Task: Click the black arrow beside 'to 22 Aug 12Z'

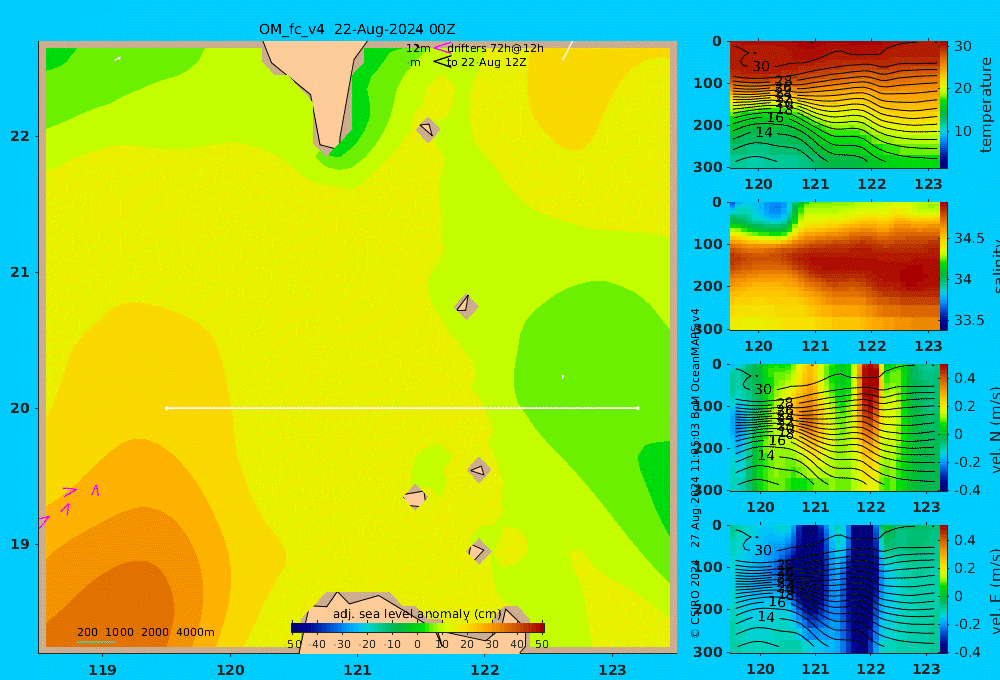Action: [441, 62]
